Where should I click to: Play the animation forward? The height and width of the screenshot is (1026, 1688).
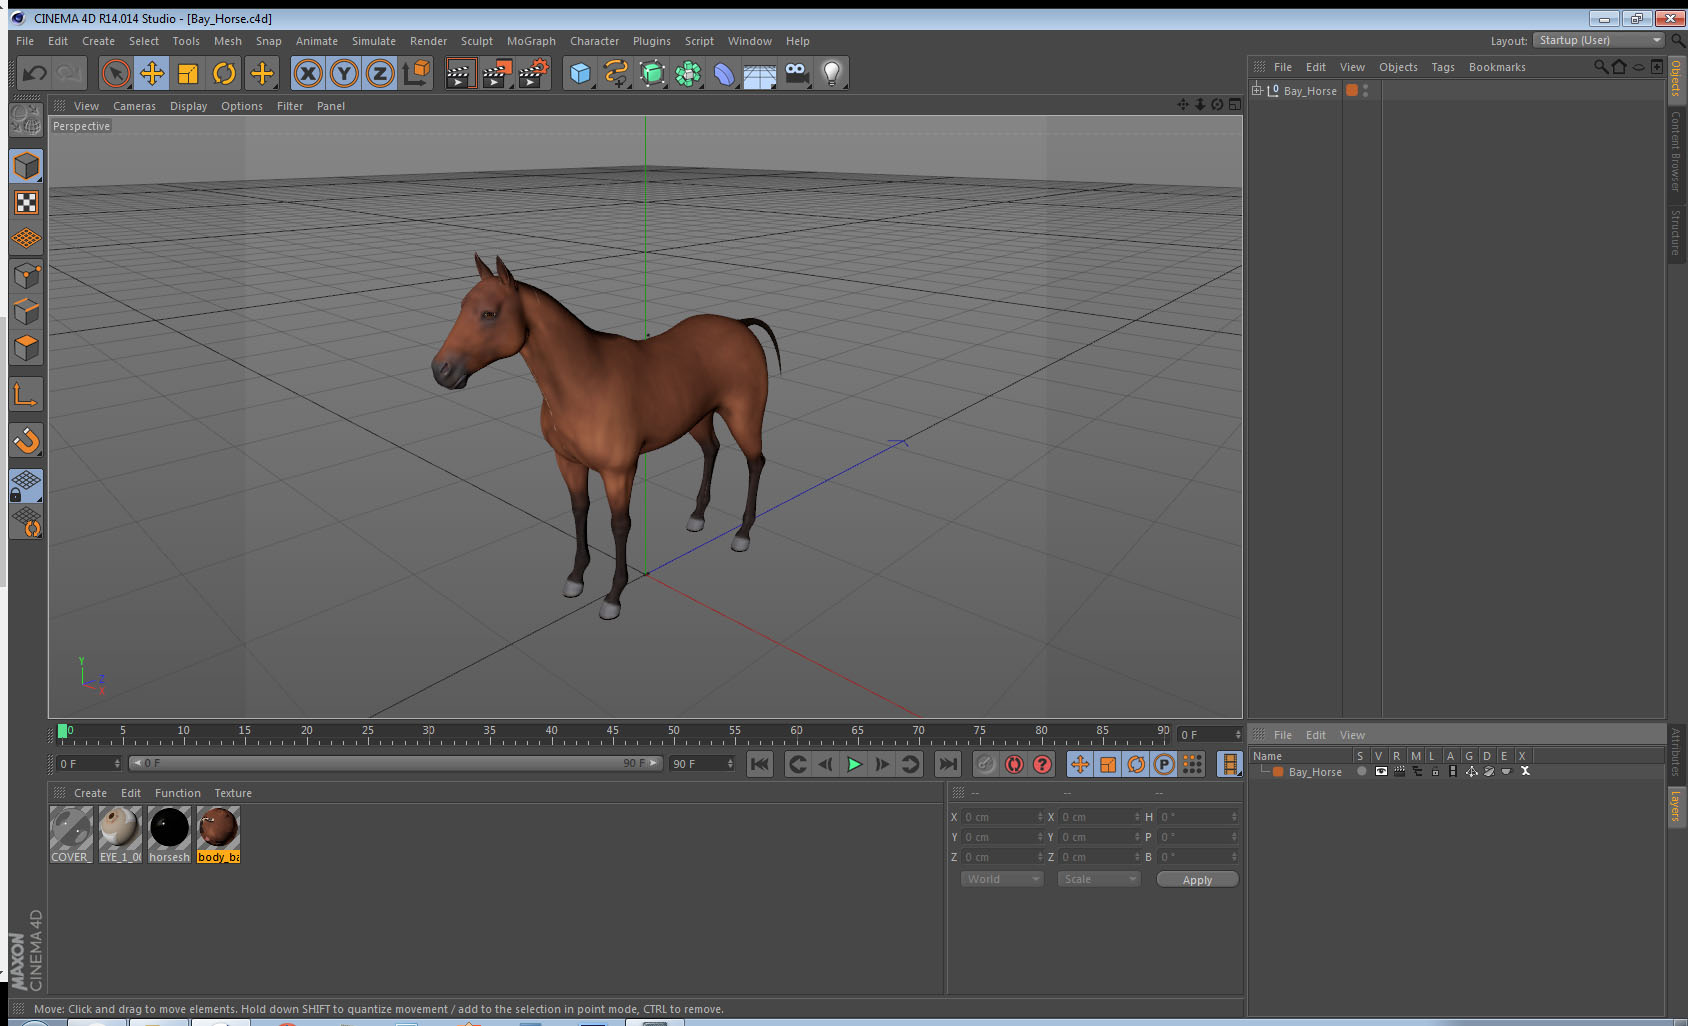(854, 764)
